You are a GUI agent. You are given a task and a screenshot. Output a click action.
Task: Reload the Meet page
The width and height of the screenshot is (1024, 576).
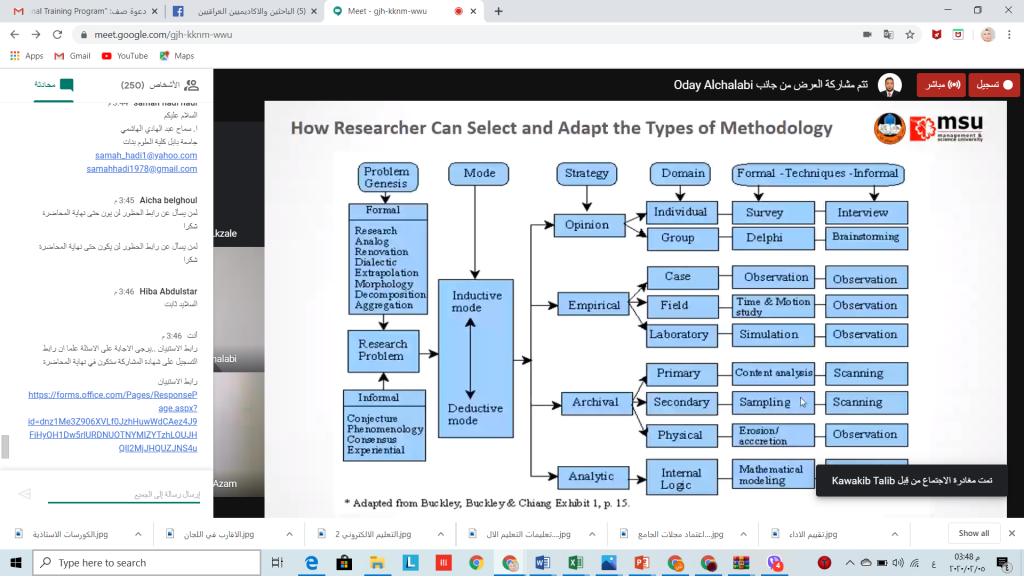click(59, 34)
